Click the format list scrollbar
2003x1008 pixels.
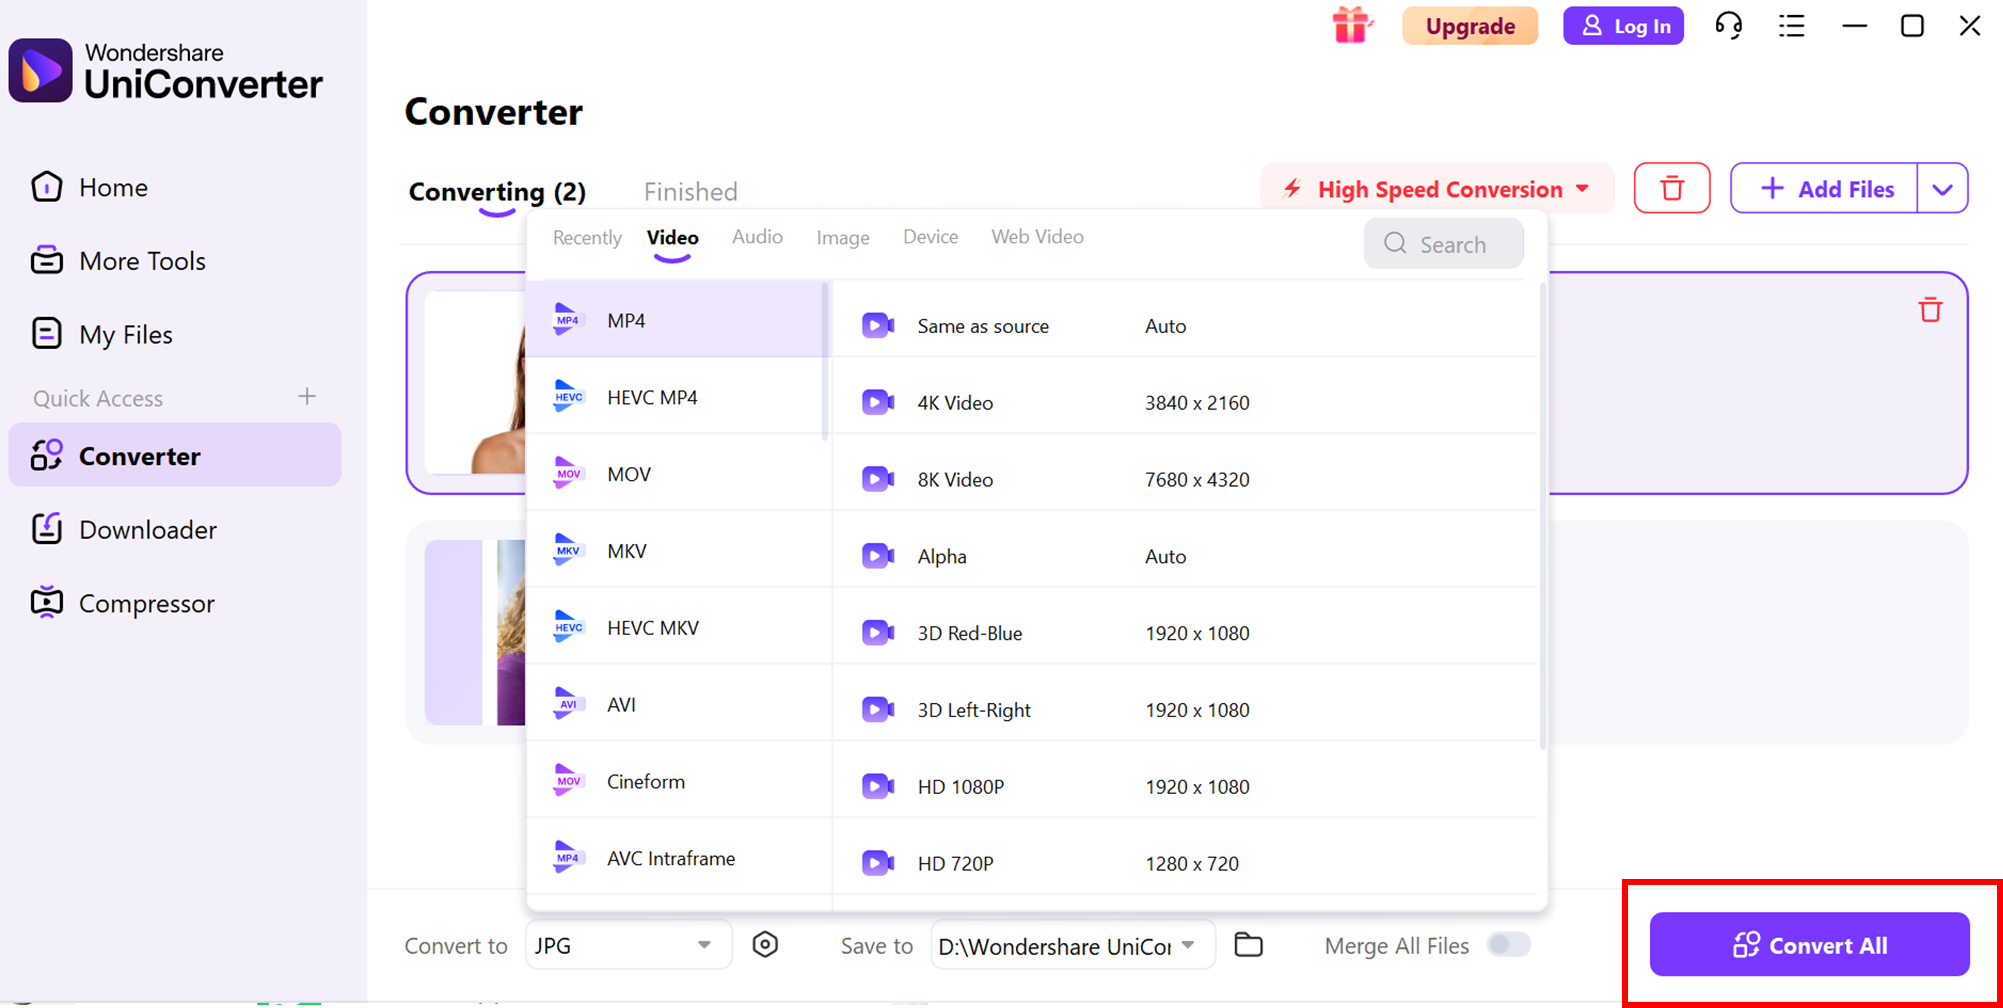point(825,362)
